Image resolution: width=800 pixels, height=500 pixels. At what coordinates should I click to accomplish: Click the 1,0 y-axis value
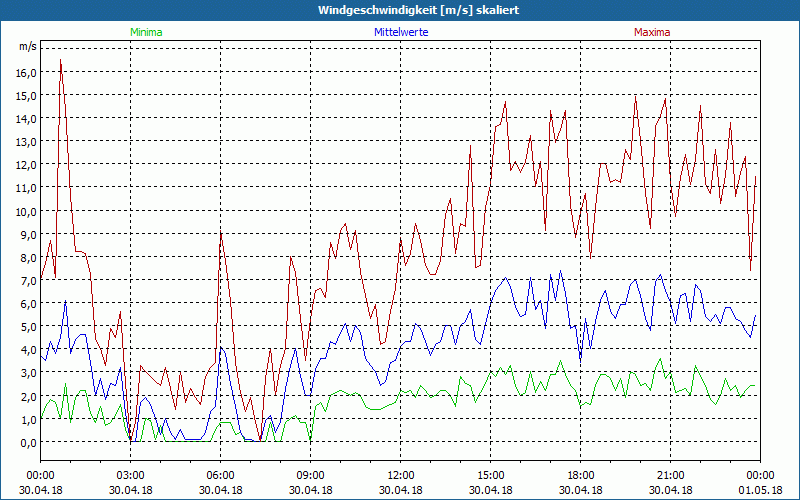click(29, 419)
